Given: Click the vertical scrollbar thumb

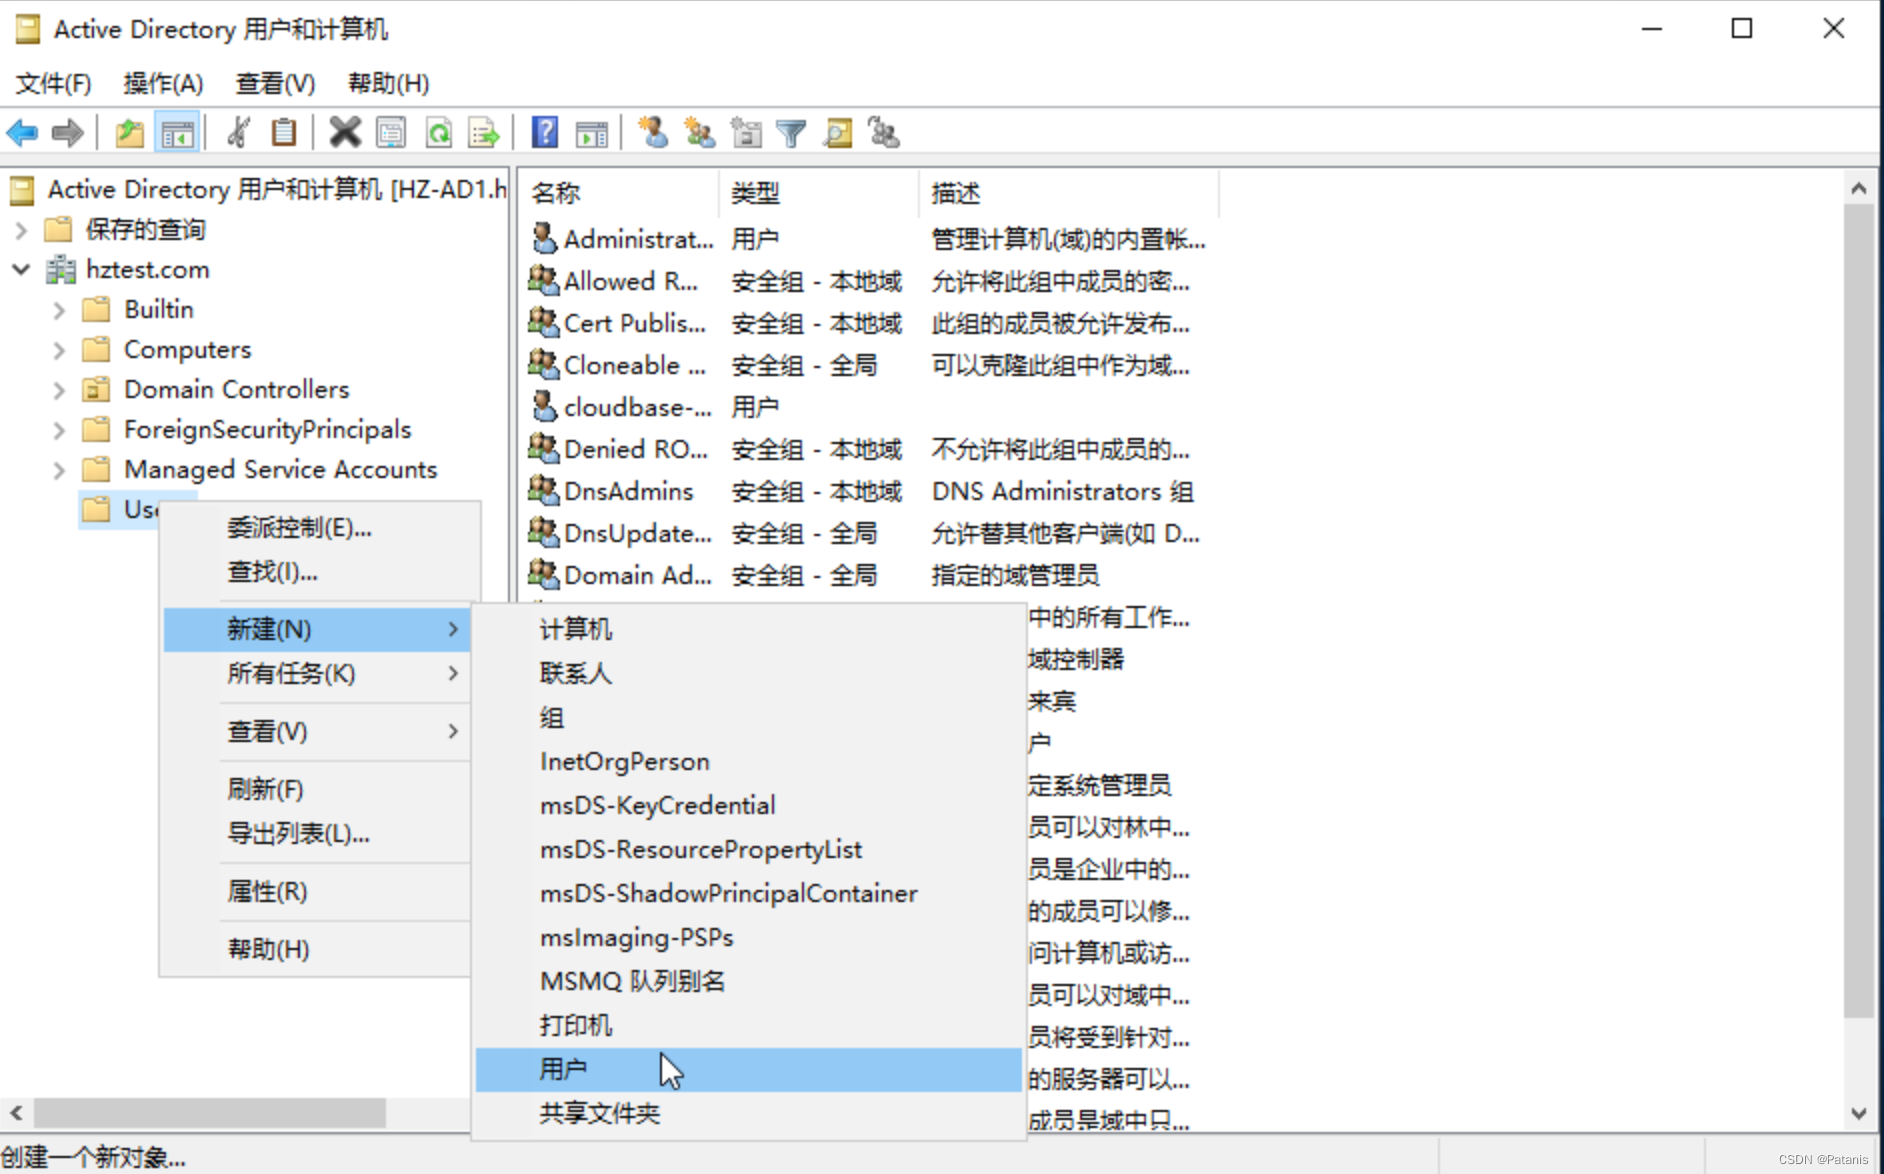Looking at the screenshot, I should tap(1858, 610).
